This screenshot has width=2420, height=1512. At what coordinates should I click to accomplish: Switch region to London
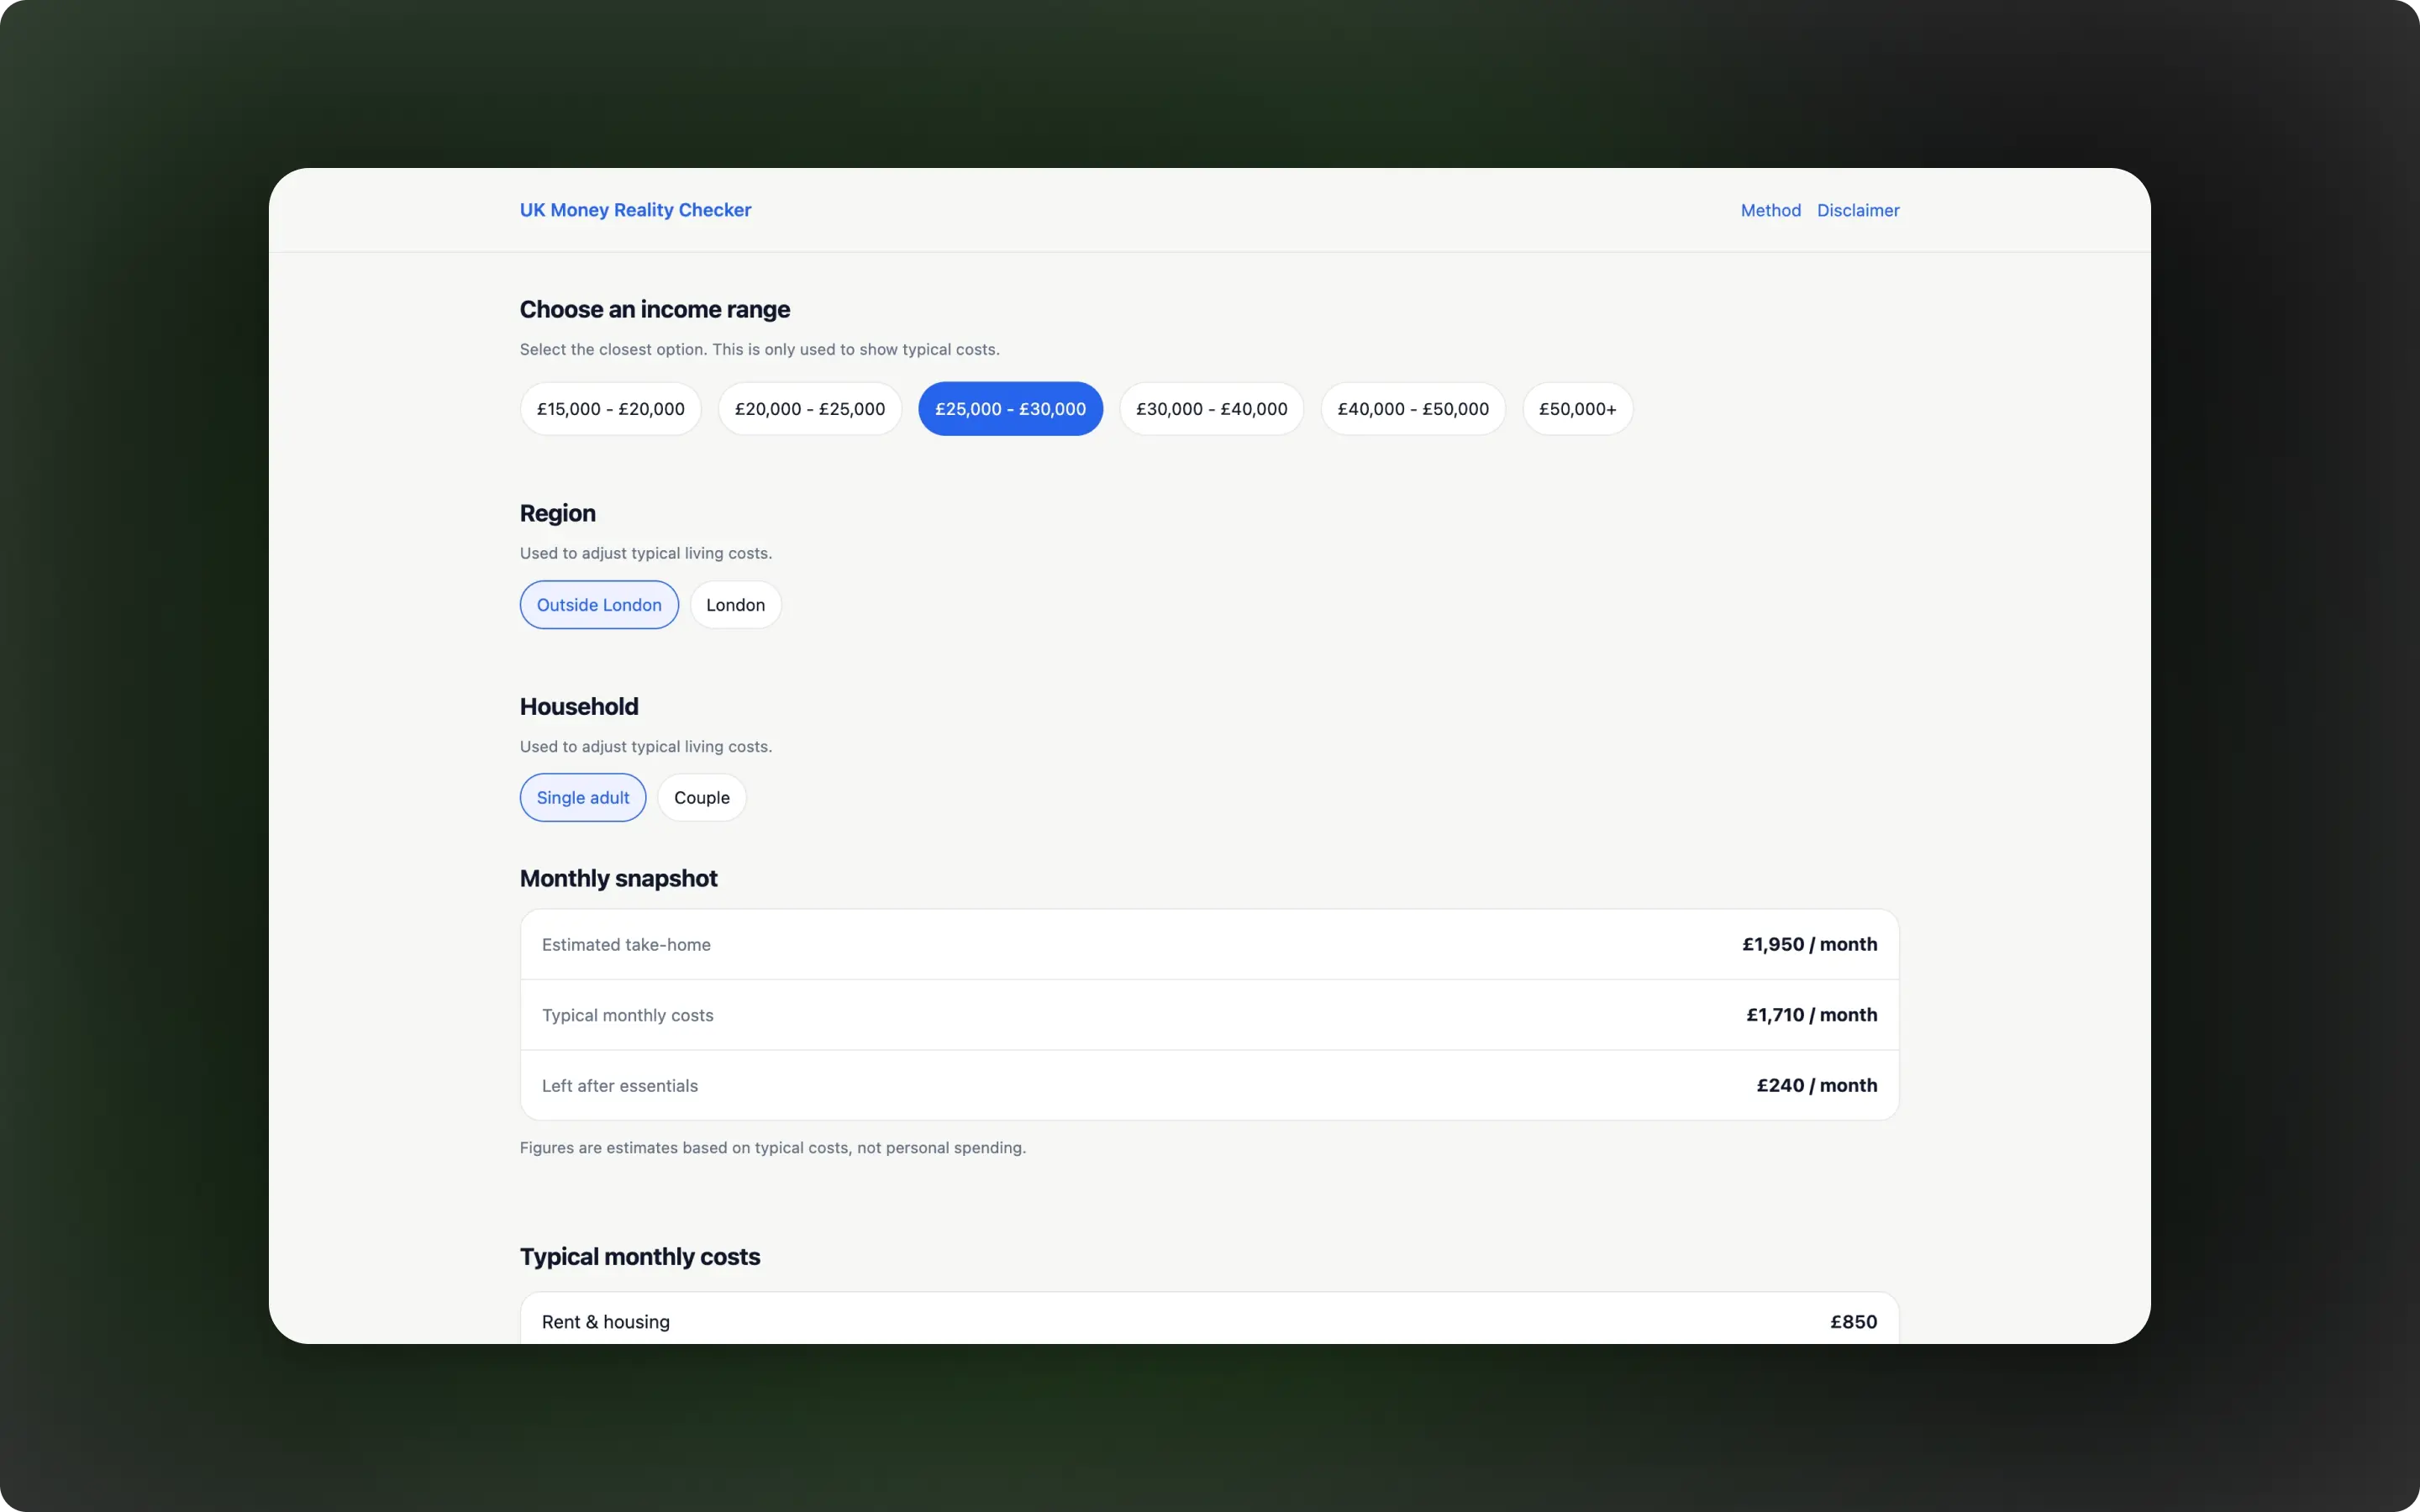[x=736, y=604]
